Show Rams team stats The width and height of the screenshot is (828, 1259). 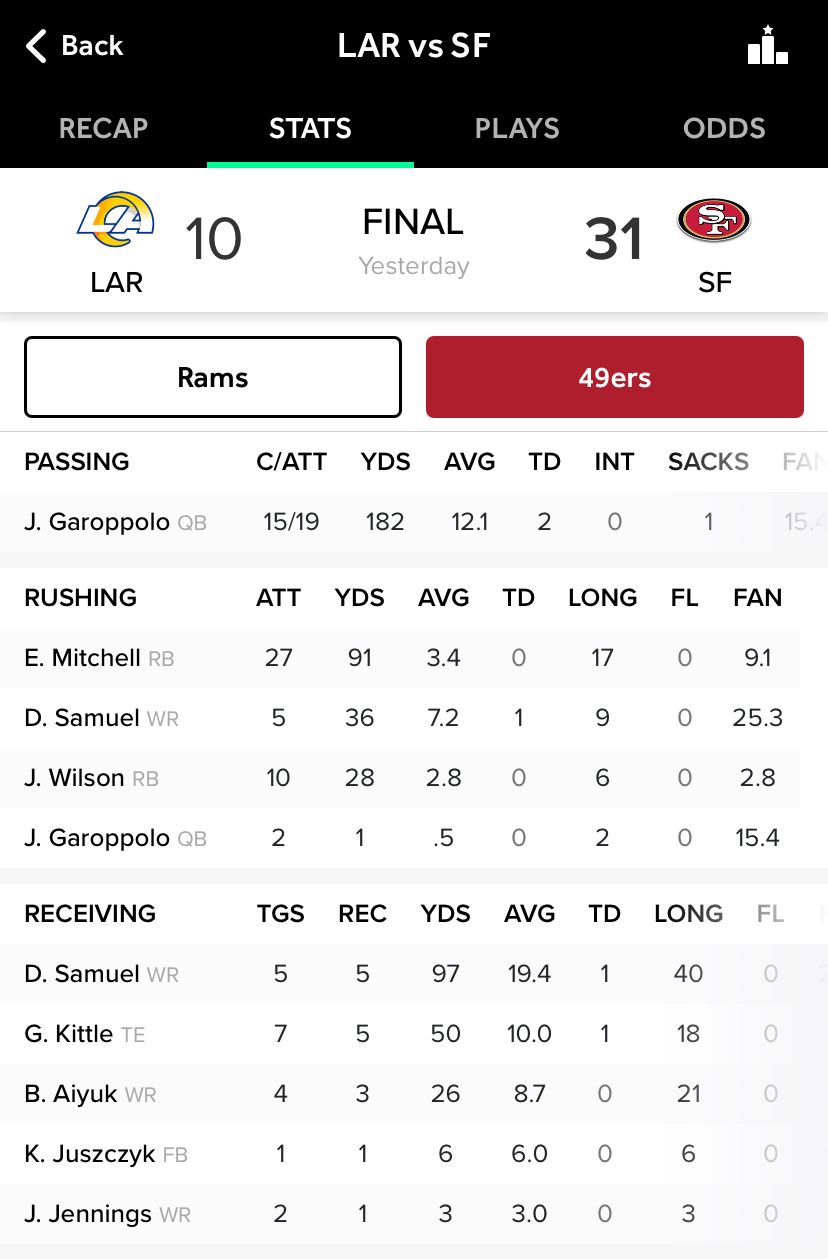(x=213, y=377)
